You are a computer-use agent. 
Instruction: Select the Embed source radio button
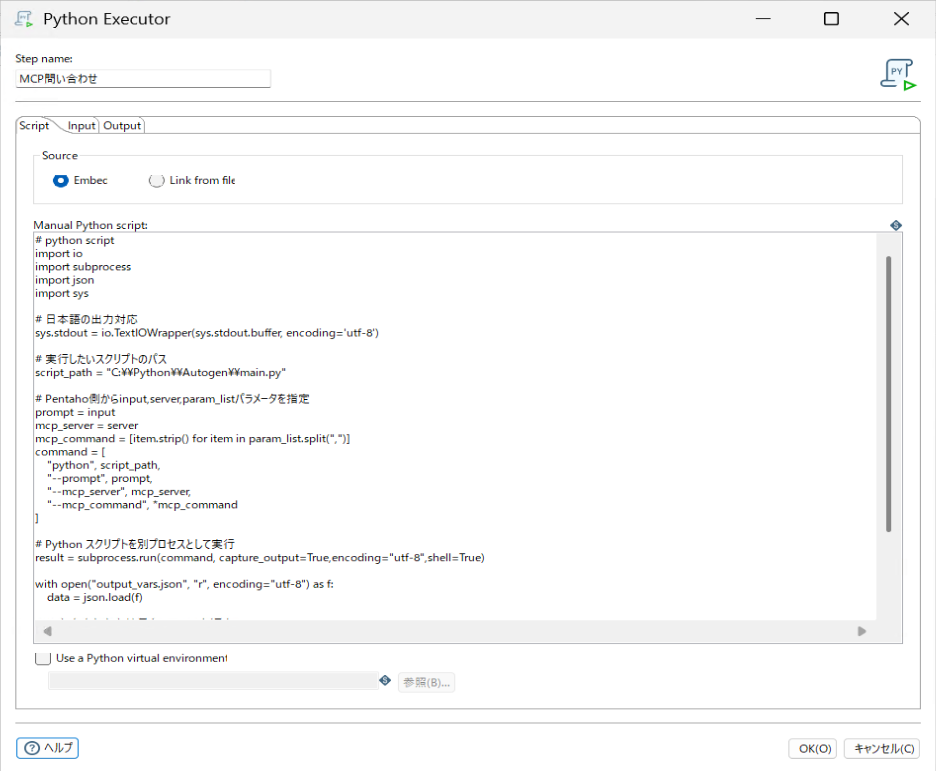[x=61, y=180]
